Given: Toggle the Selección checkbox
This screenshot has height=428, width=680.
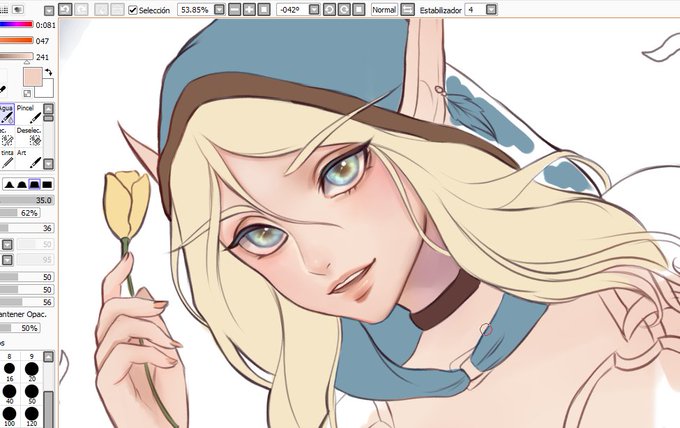Looking at the screenshot, I should tap(133, 10).
